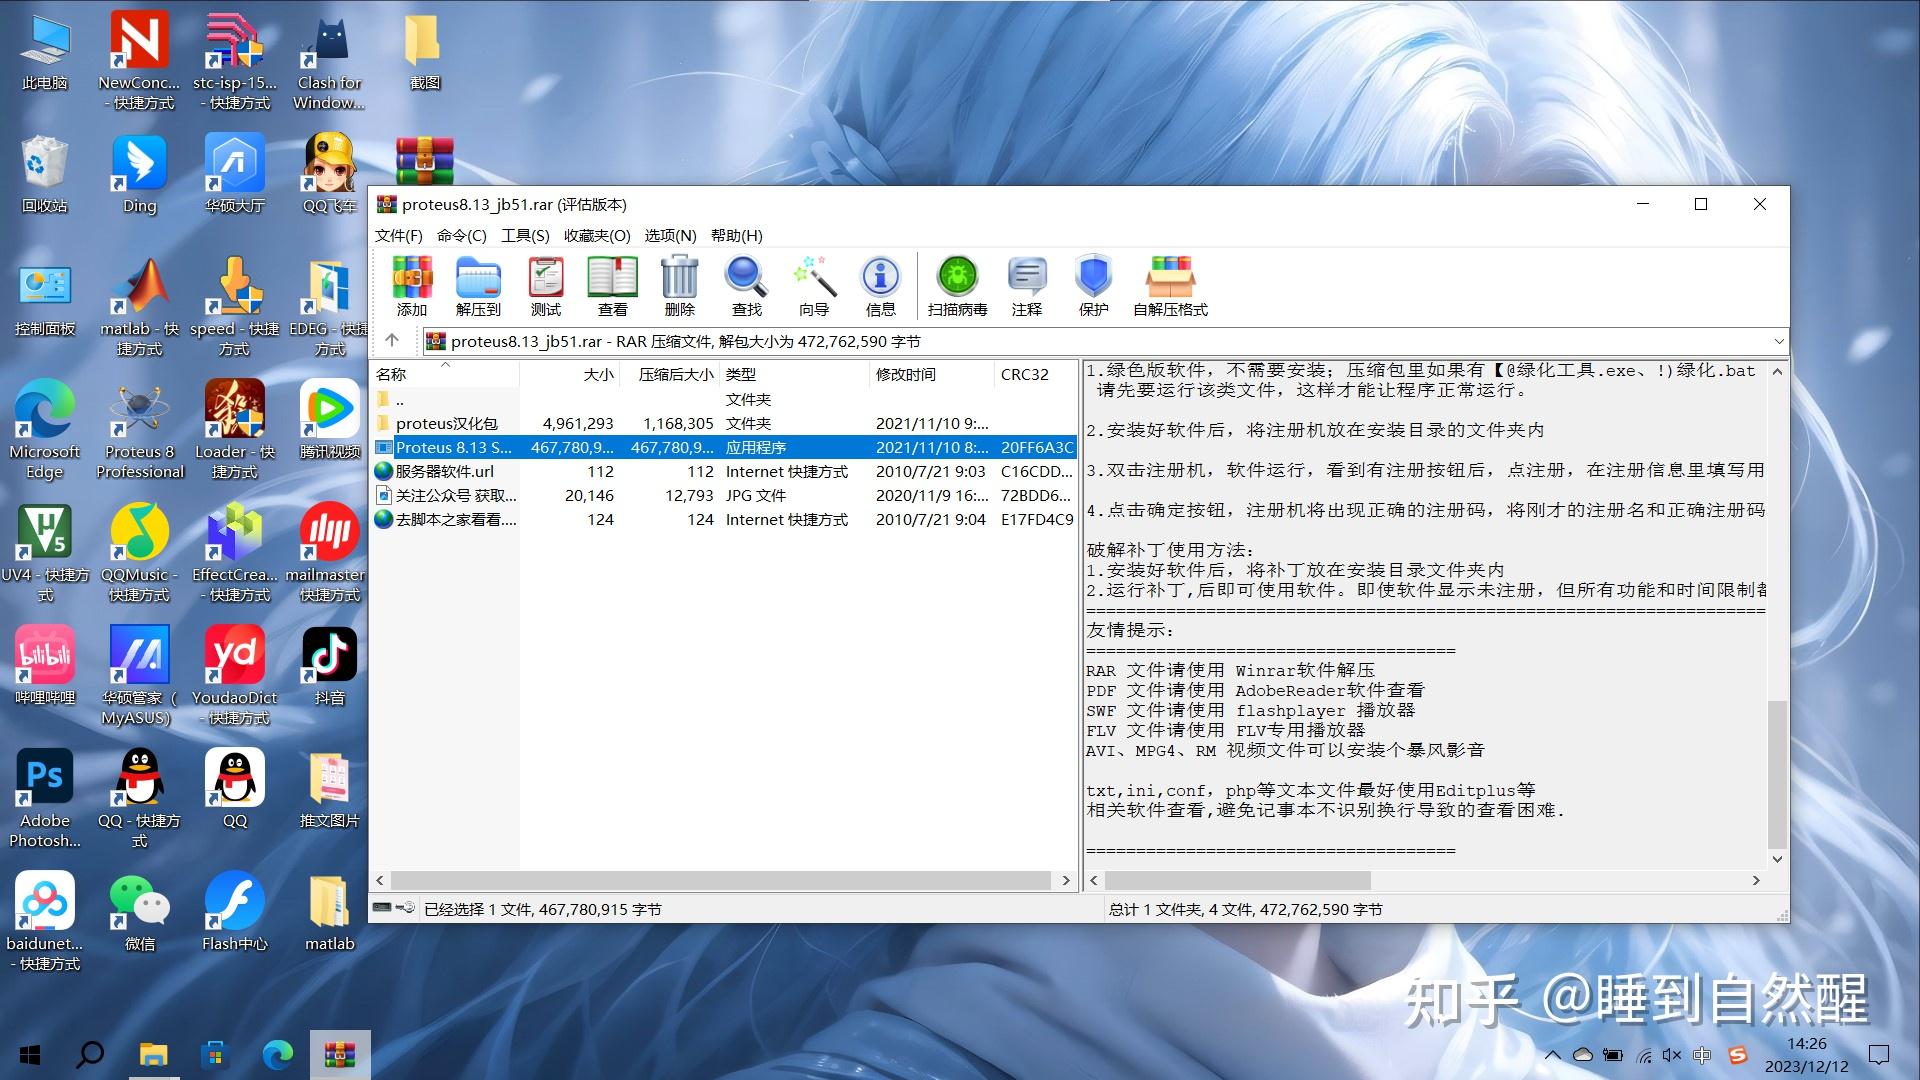Sort files by 修改时间 column
The height and width of the screenshot is (1080, 1920).
[905, 374]
